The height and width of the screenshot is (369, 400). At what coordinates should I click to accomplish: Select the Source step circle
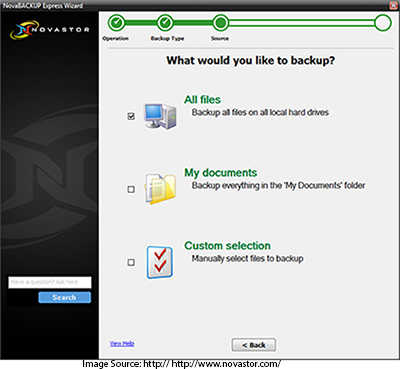point(220,23)
